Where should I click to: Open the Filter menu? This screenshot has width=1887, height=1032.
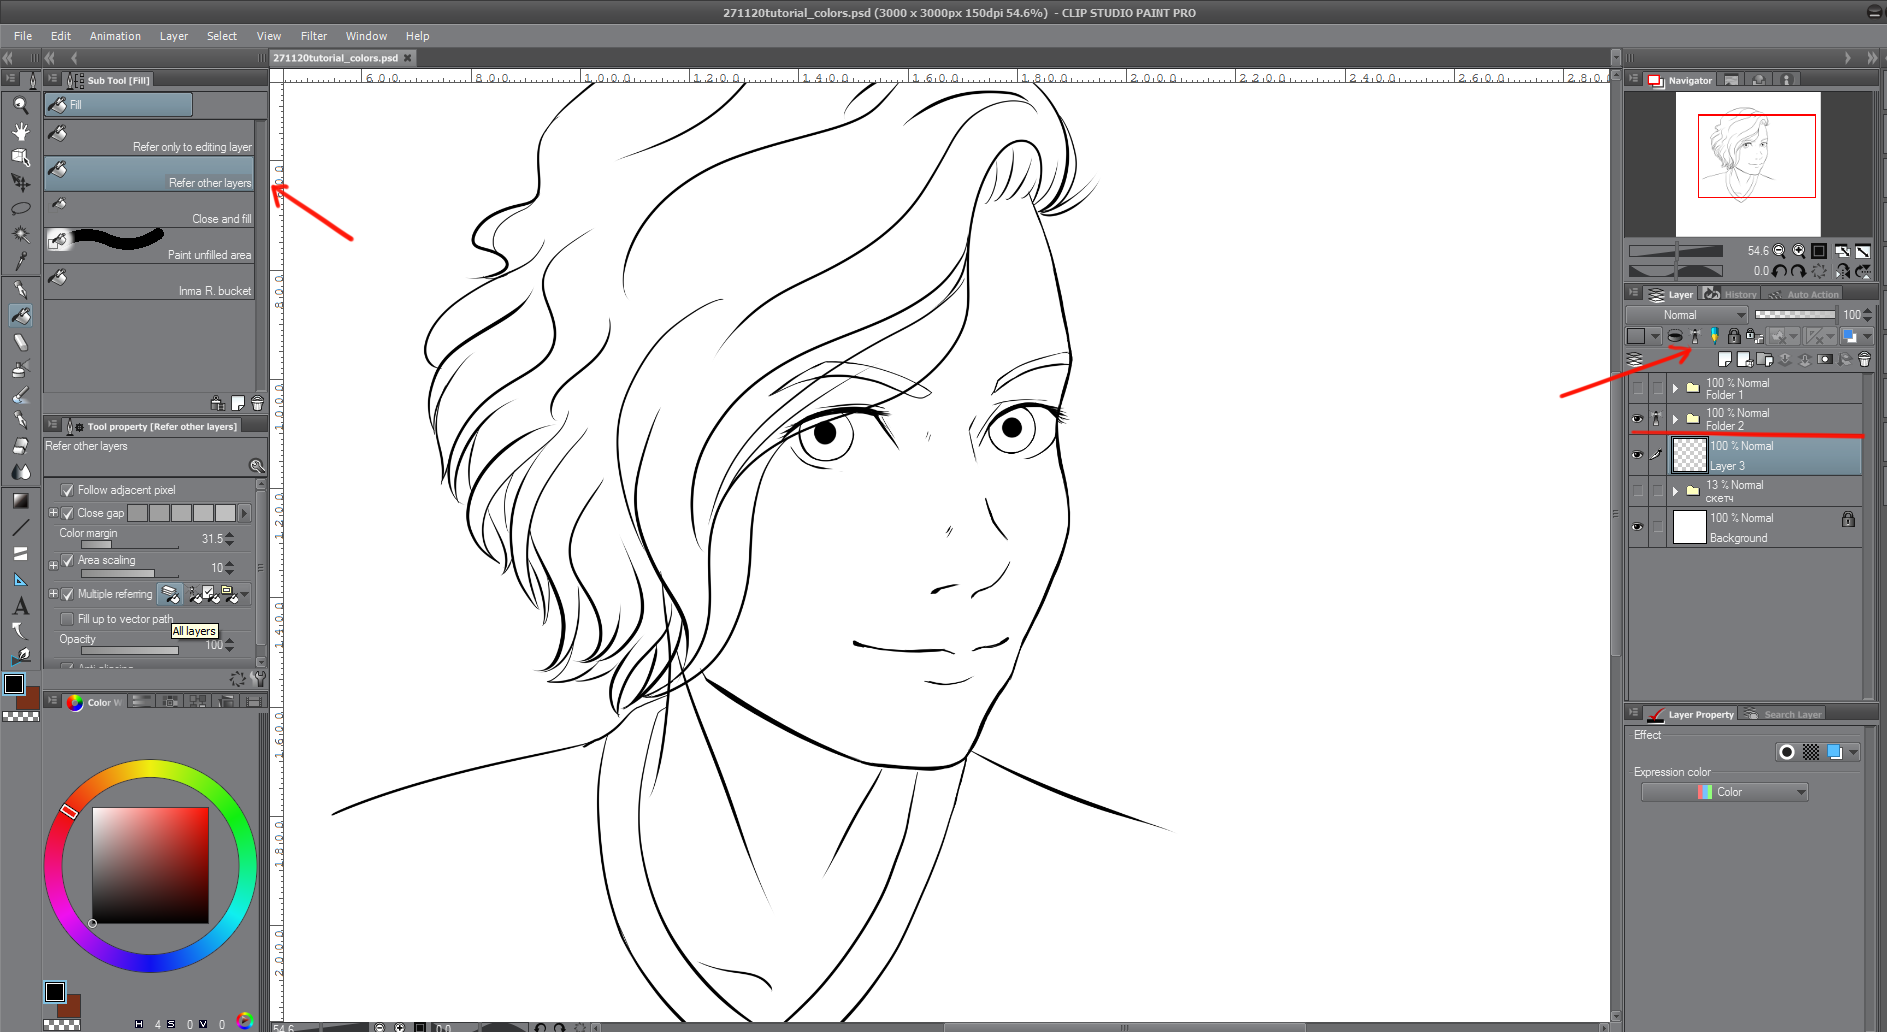click(x=313, y=36)
